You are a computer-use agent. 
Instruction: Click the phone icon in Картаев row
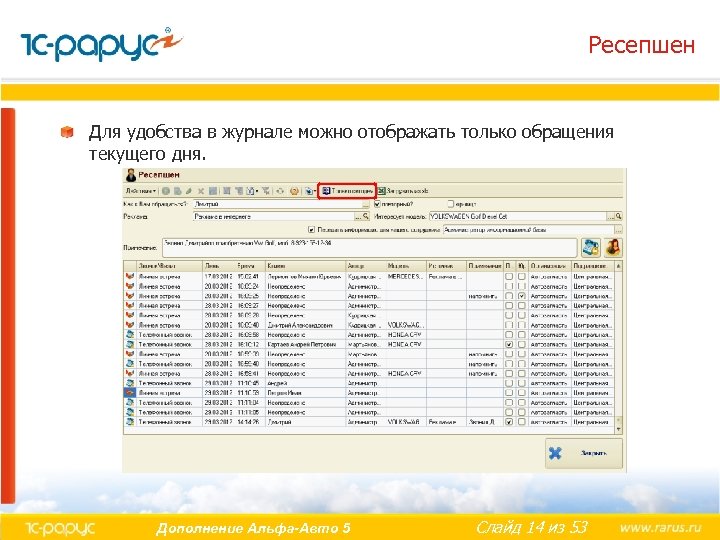coord(130,344)
